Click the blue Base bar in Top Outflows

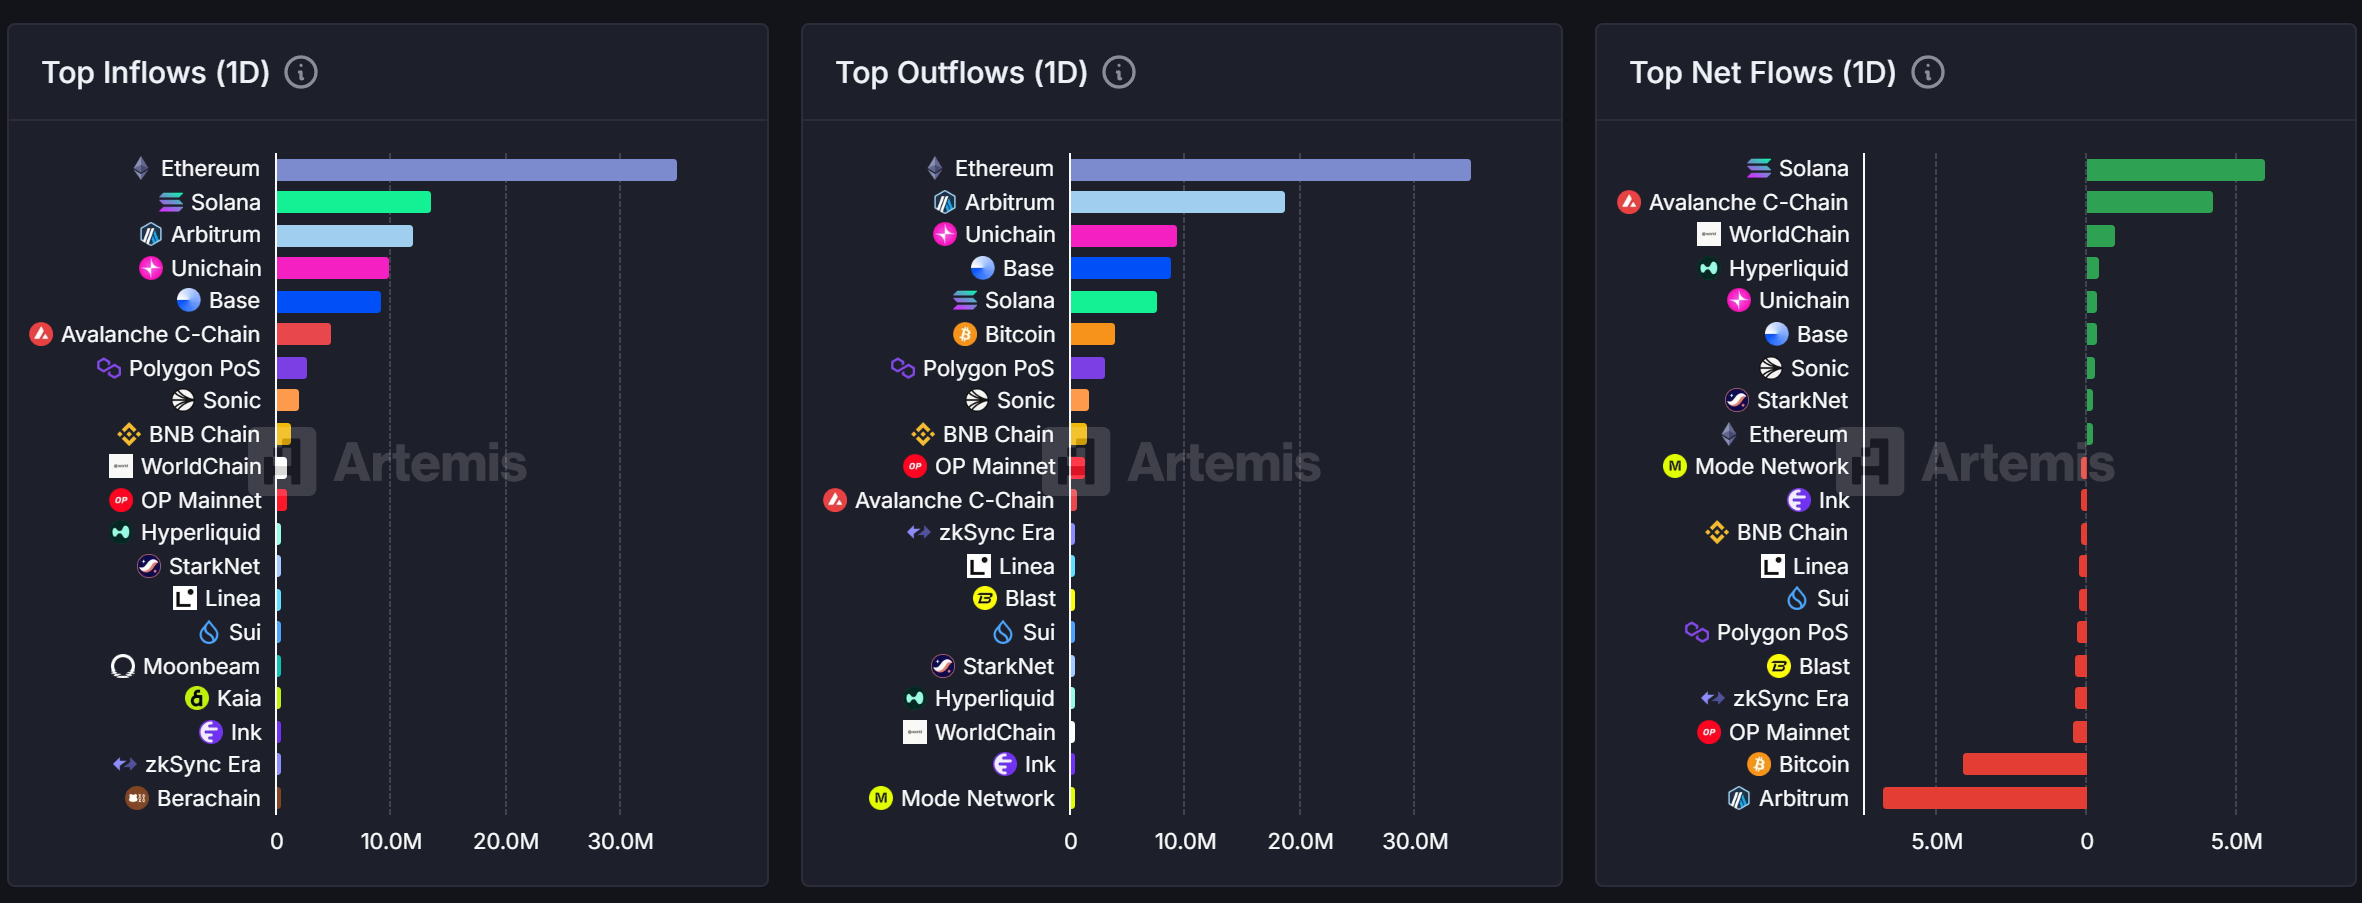1120,268
